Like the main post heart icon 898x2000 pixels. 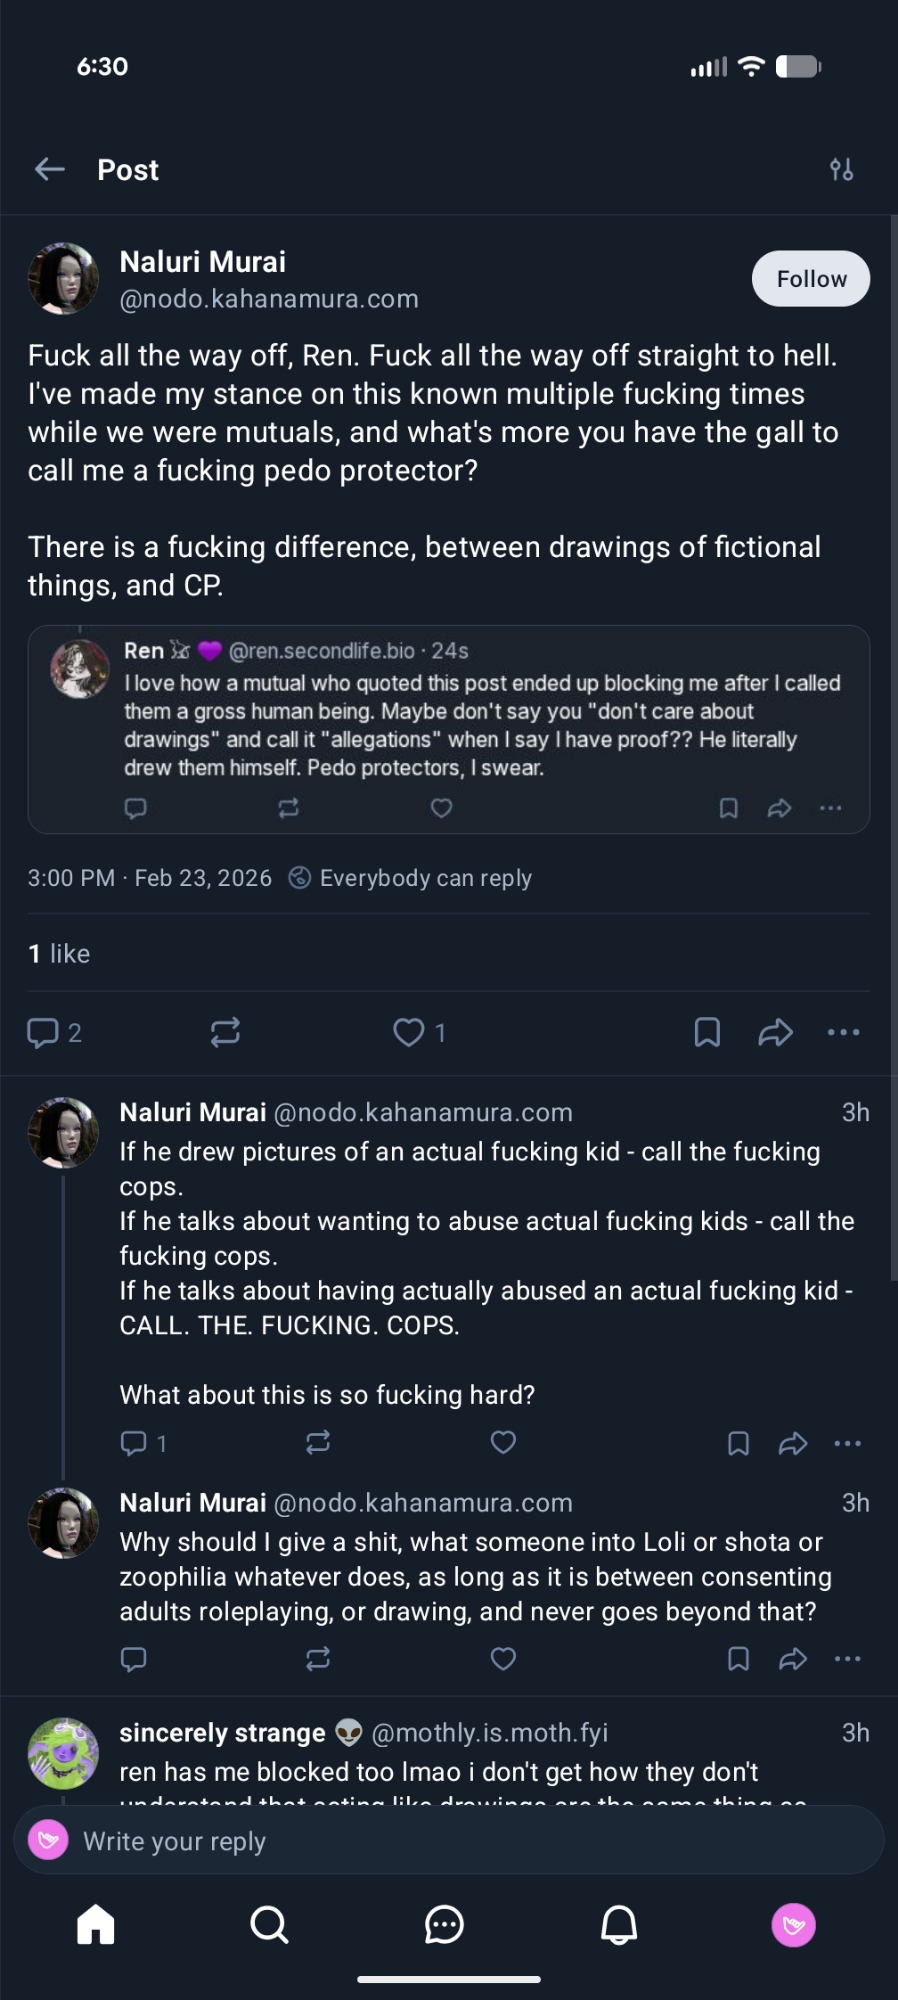point(408,1032)
